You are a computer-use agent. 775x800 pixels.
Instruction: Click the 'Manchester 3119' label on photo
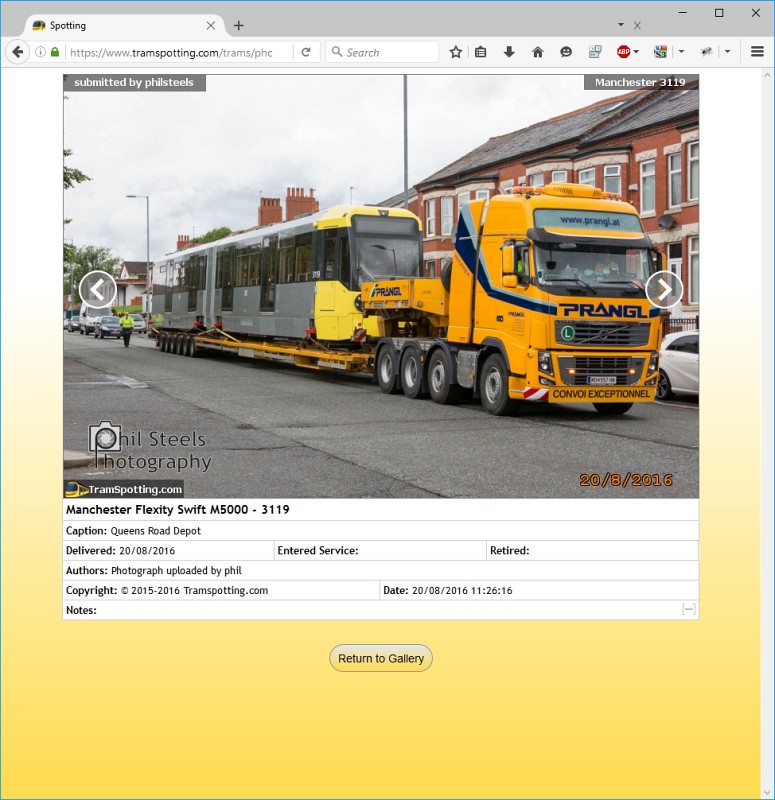(x=640, y=83)
